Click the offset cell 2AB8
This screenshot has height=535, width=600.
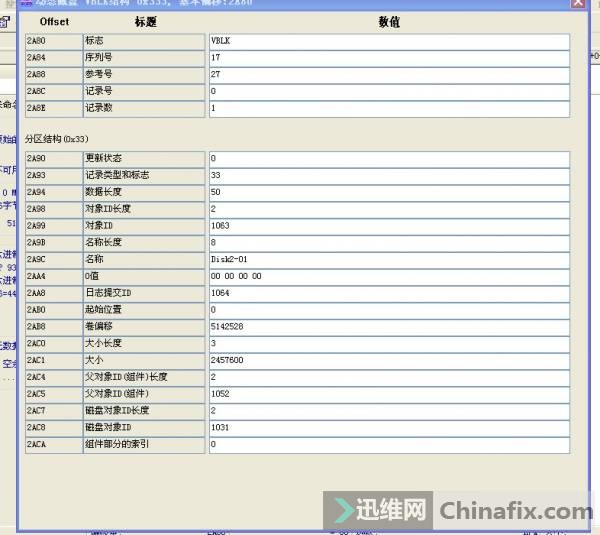pos(54,327)
